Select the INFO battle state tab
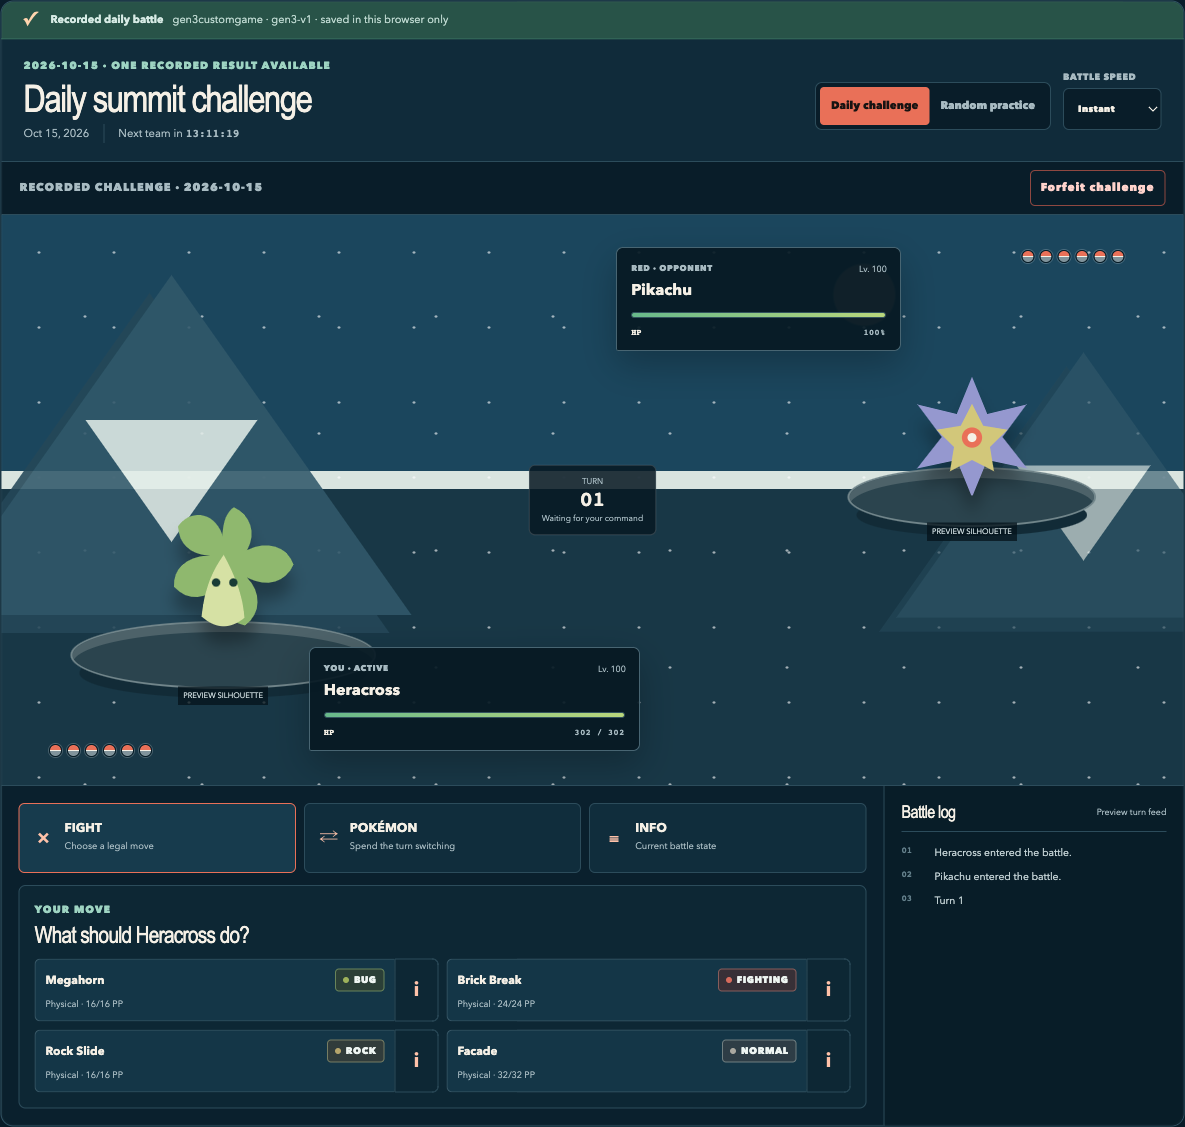This screenshot has height=1127, width=1185. tap(727, 838)
